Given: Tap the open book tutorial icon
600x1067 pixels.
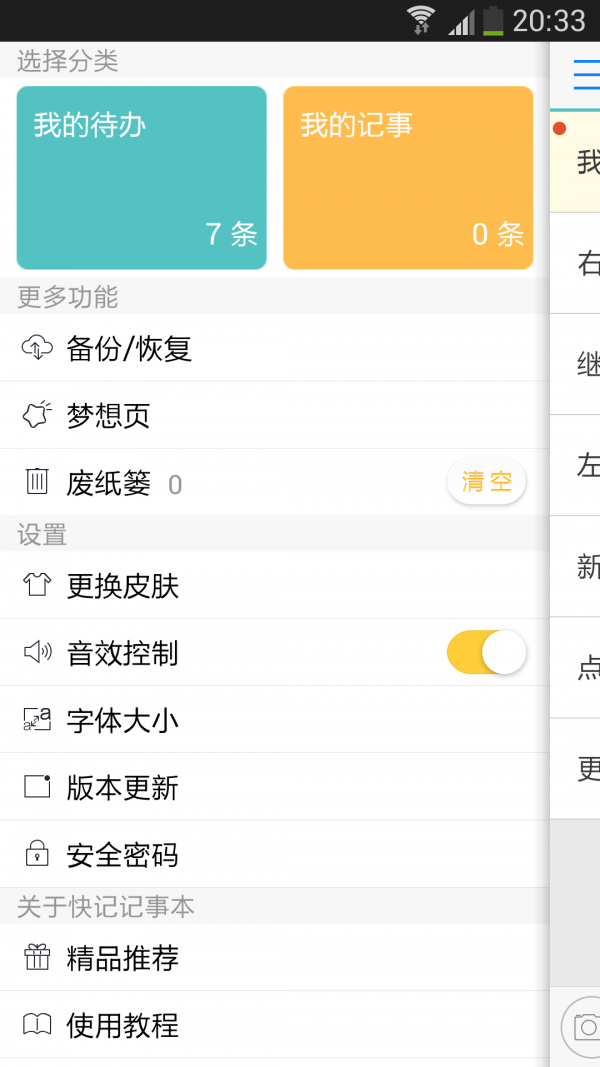Looking at the screenshot, I should pos(37,1025).
